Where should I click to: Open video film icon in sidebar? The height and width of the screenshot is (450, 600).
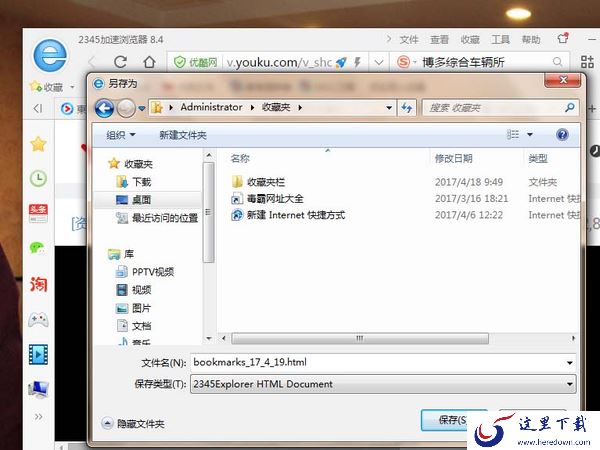tap(38, 355)
